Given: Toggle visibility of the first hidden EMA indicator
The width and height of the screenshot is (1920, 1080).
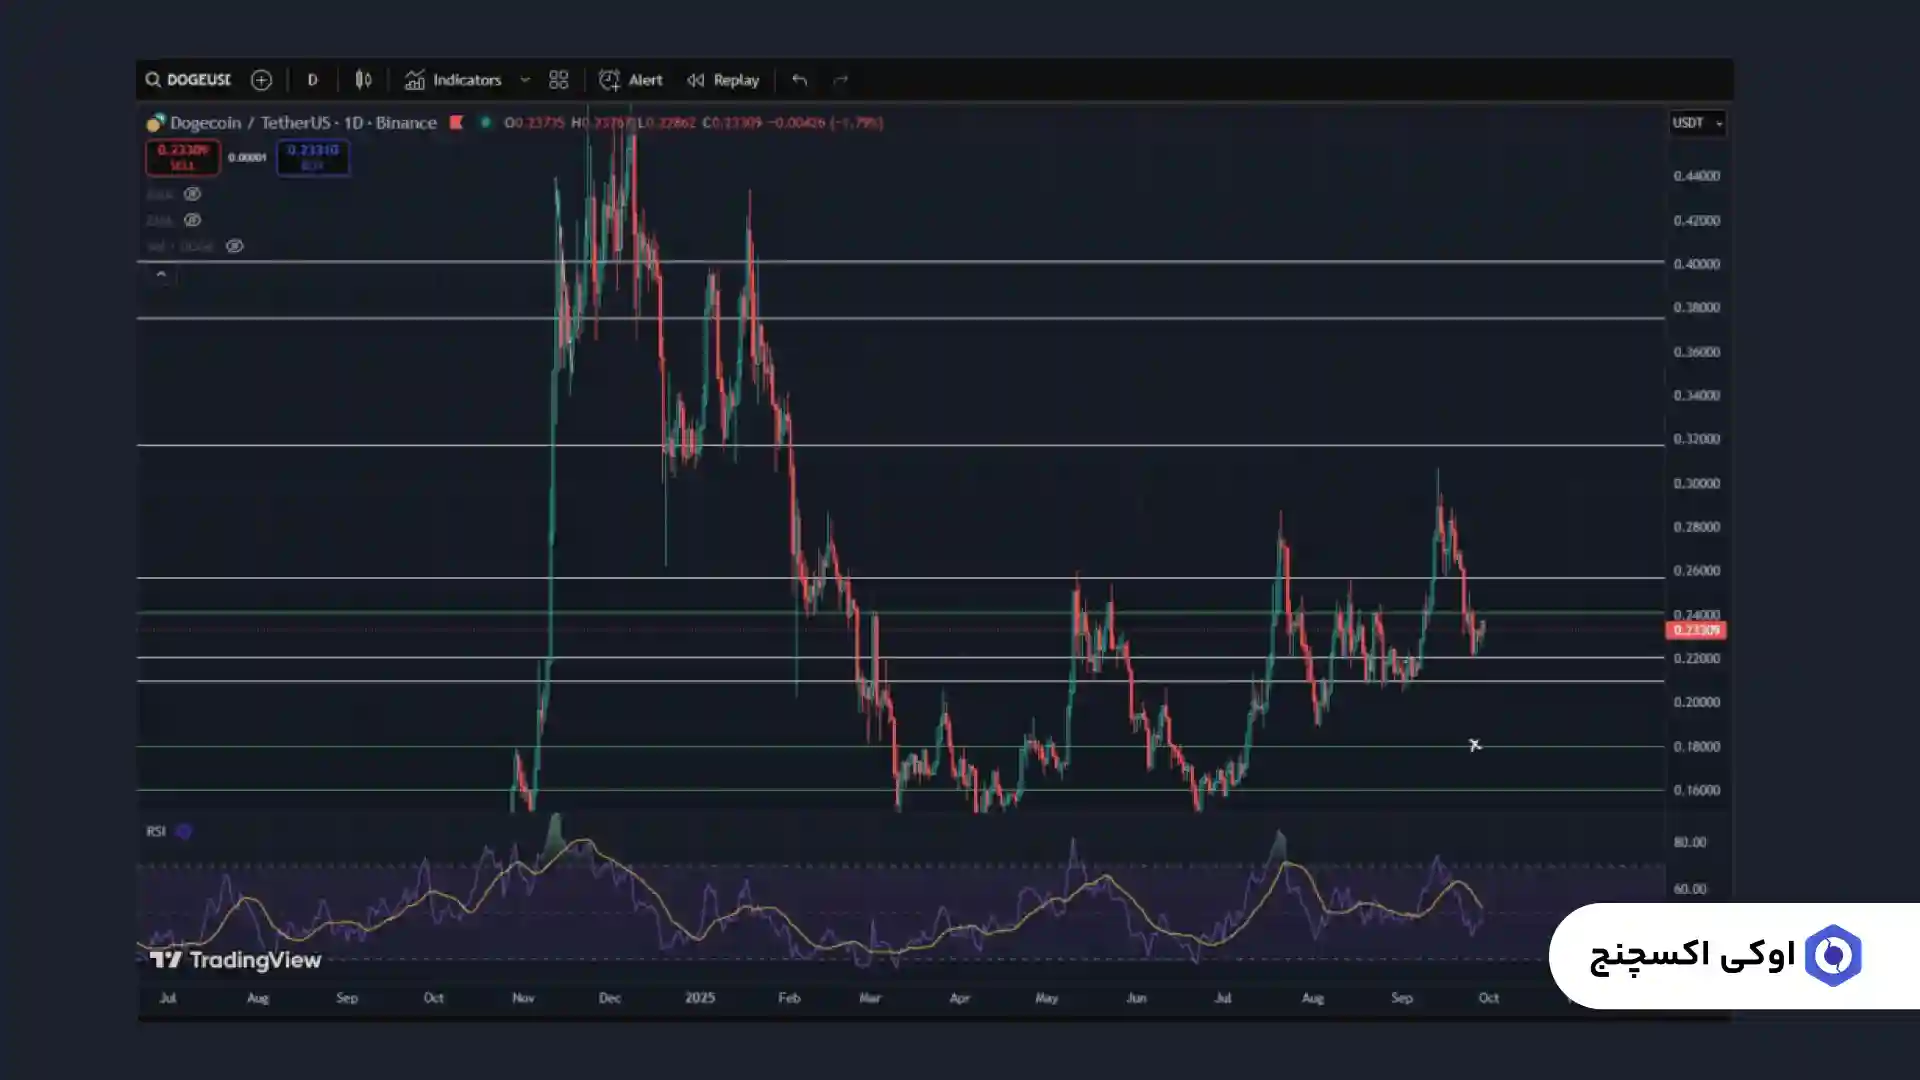Looking at the screenshot, I should pos(192,194).
